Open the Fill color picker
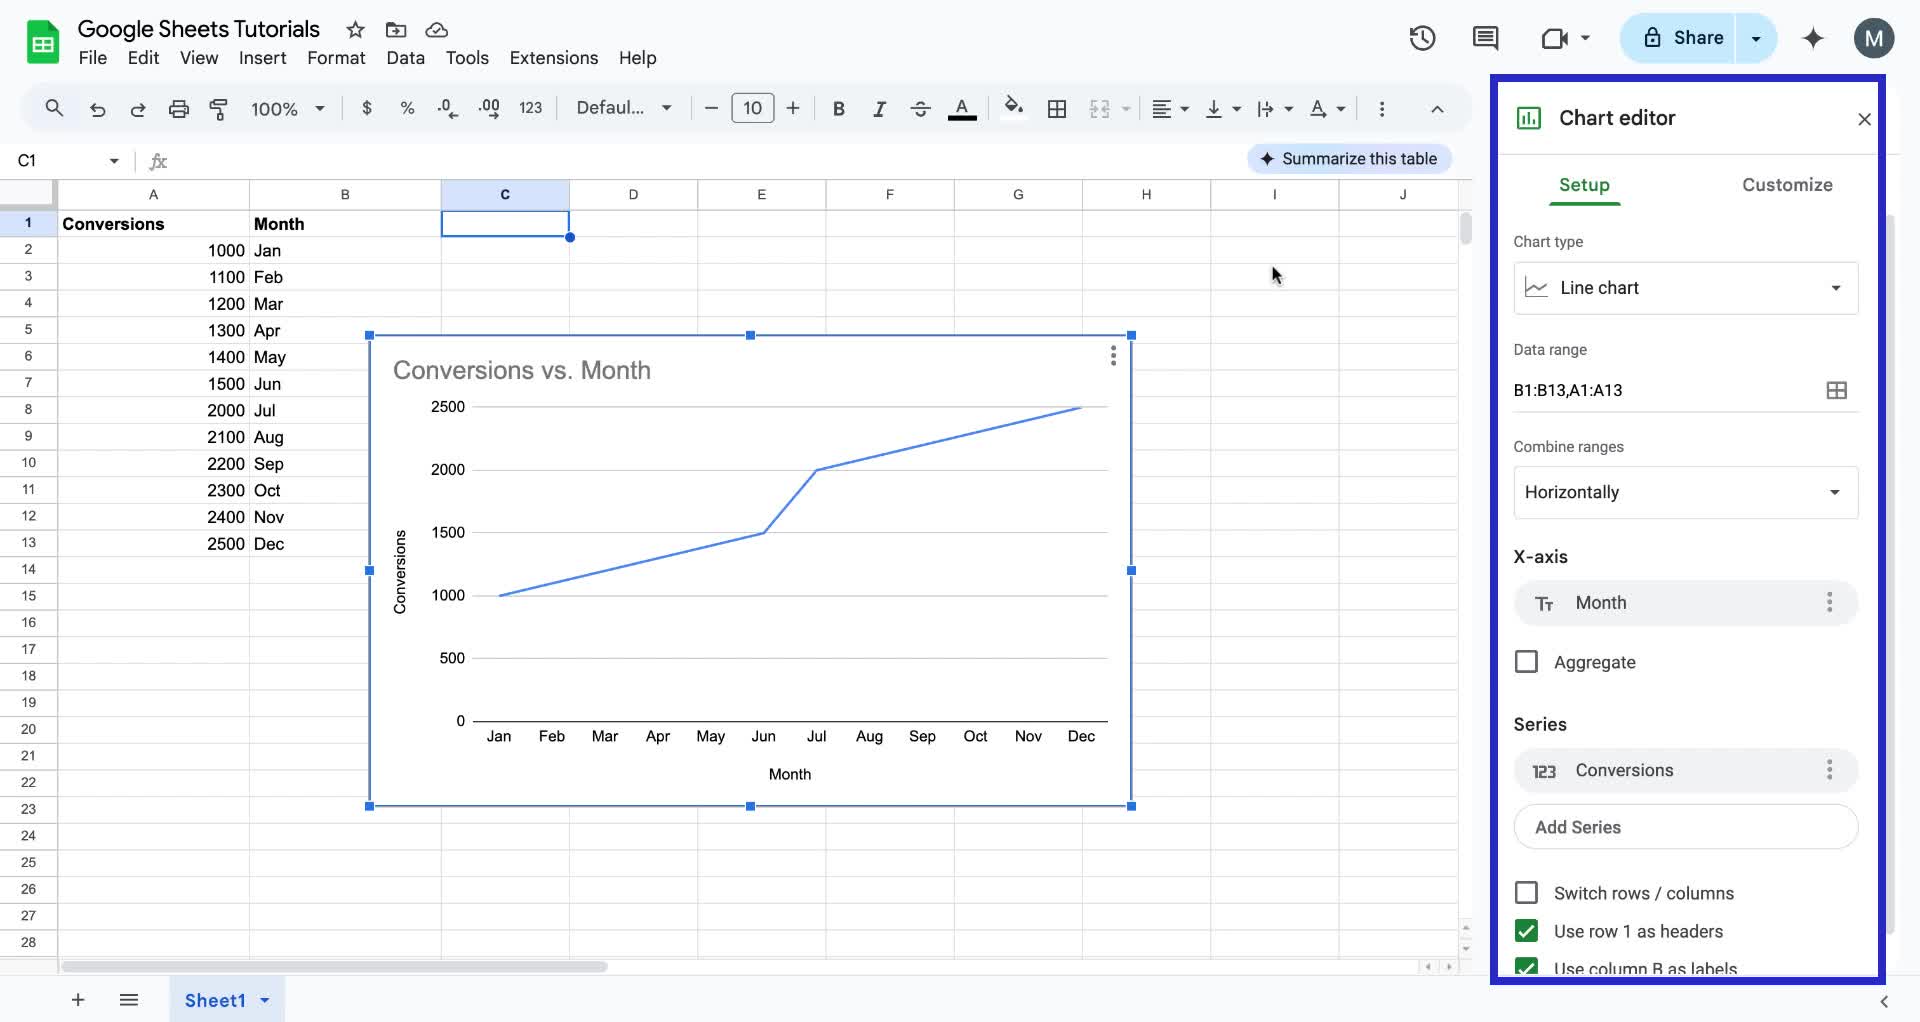Viewport: 1920px width, 1022px height. pos(1014,108)
